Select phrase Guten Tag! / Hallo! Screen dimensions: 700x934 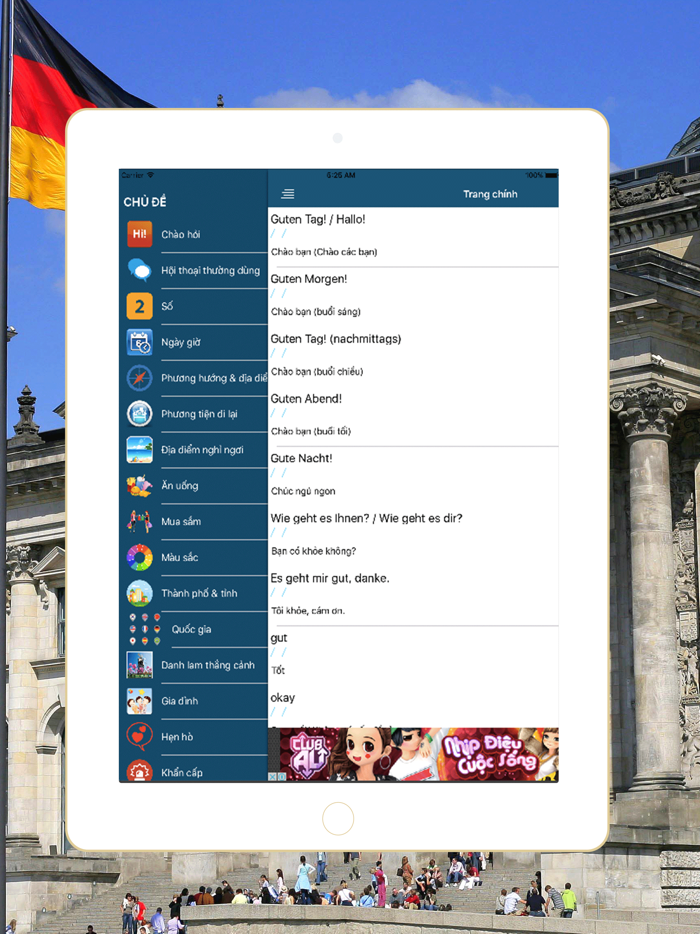(x=318, y=219)
